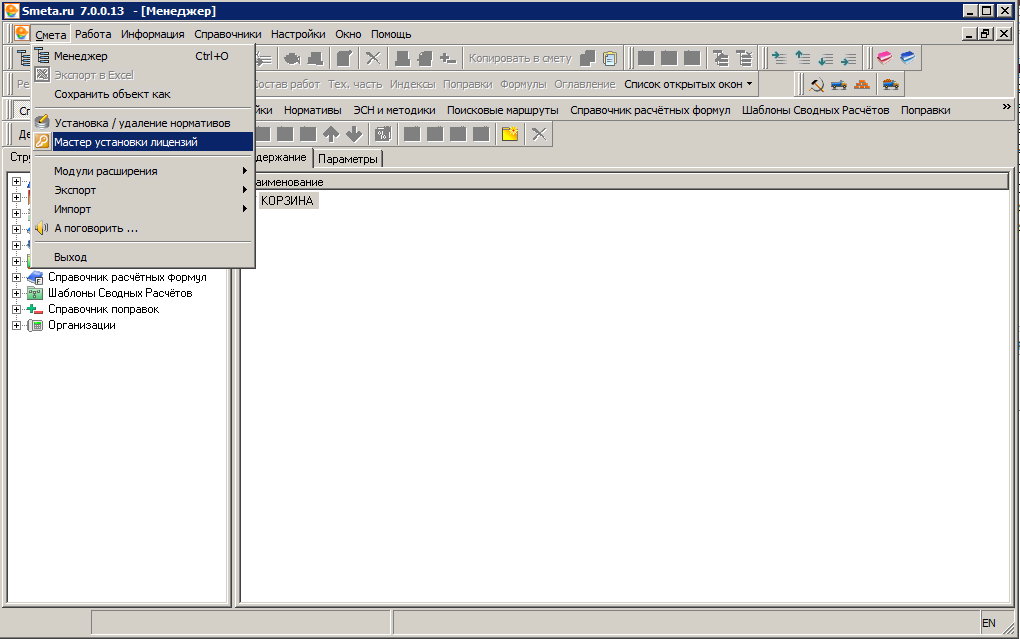Expand the 'Справочник расчётных формул' tree node
This screenshot has height=639, width=1020.
[x=16, y=277]
